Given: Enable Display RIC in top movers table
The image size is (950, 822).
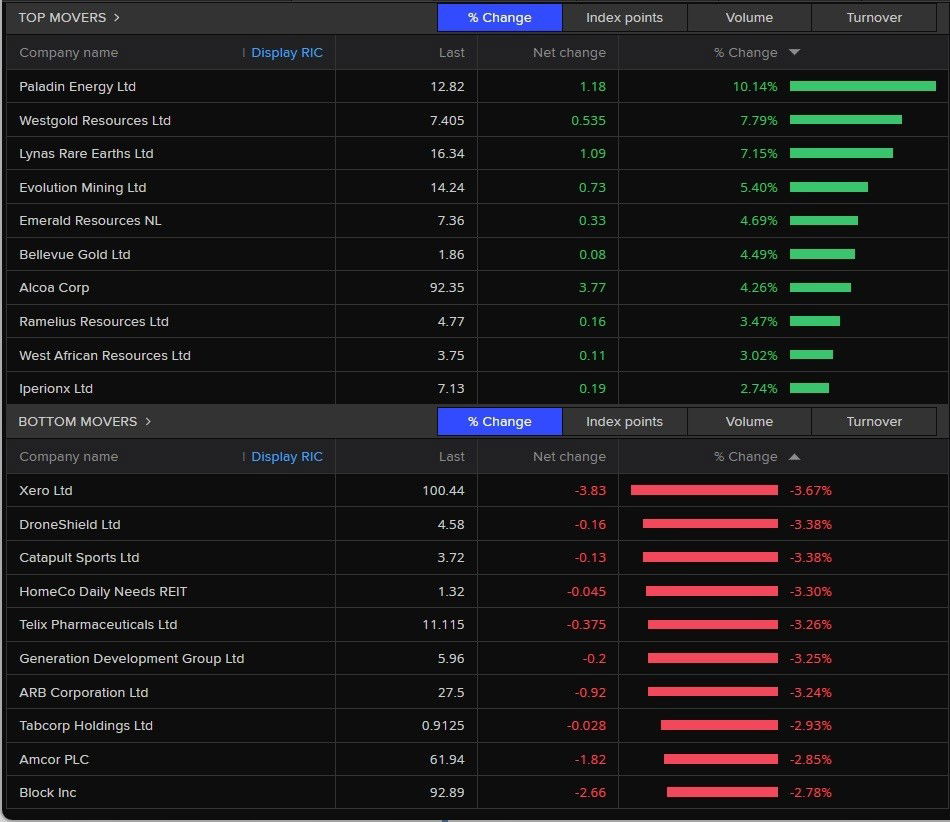Looking at the screenshot, I should (287, 53).
